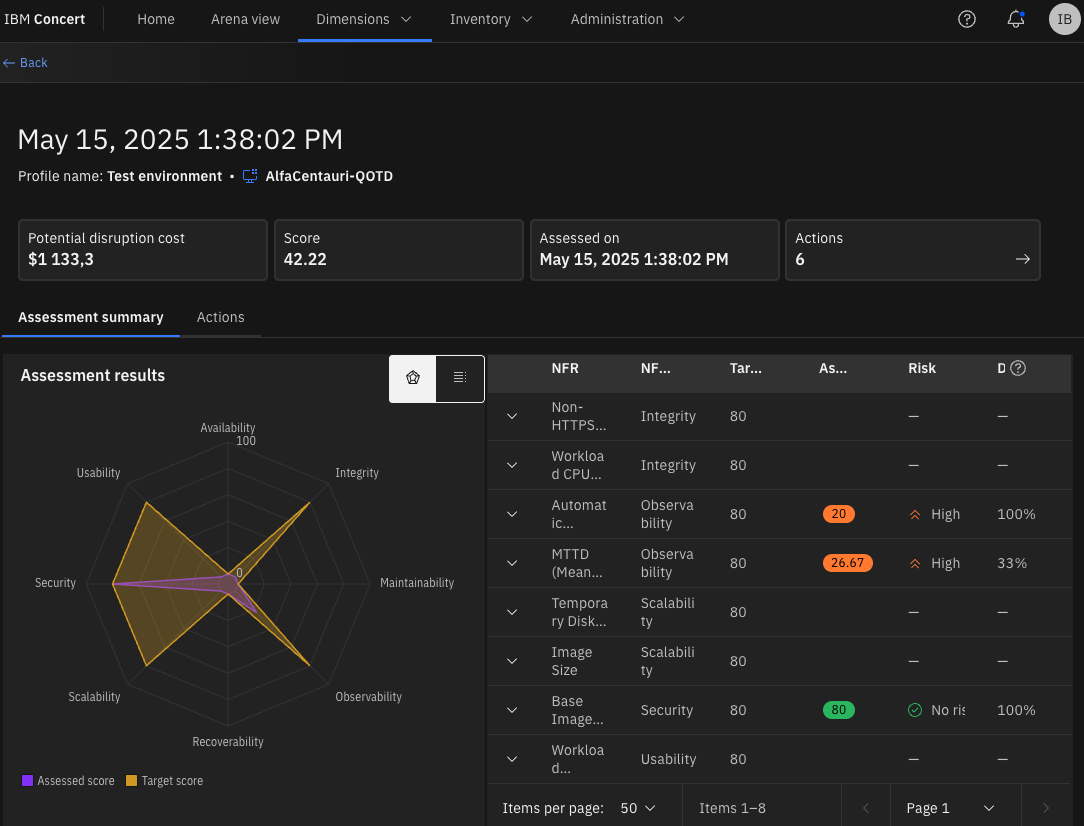Open the Inventory menu
The height and width of the screenshot is (826, 1084).
pyautogui.click(x=491, y=19)
